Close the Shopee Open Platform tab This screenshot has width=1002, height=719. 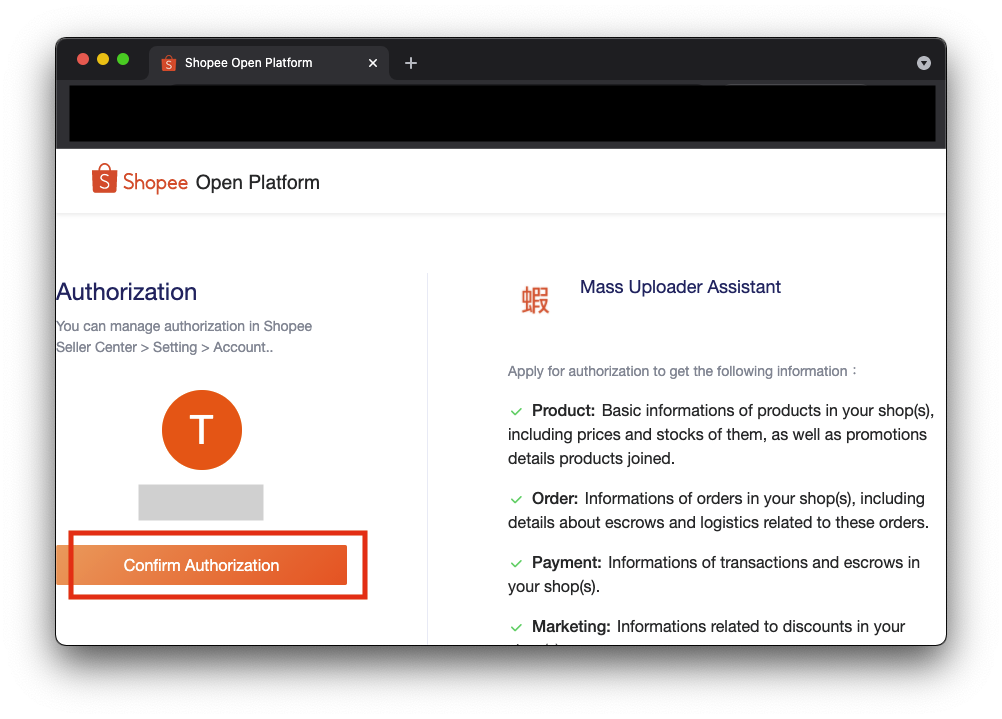[373, 63]
